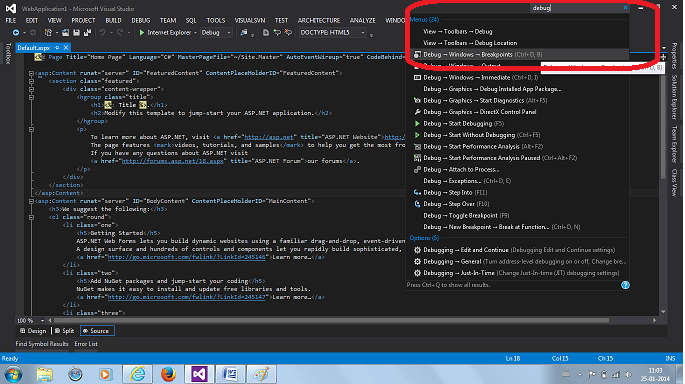This screenshot has height=384, width=685.
Task: Open the Find Symbol Results tab
Action: (x=42, y=344)
